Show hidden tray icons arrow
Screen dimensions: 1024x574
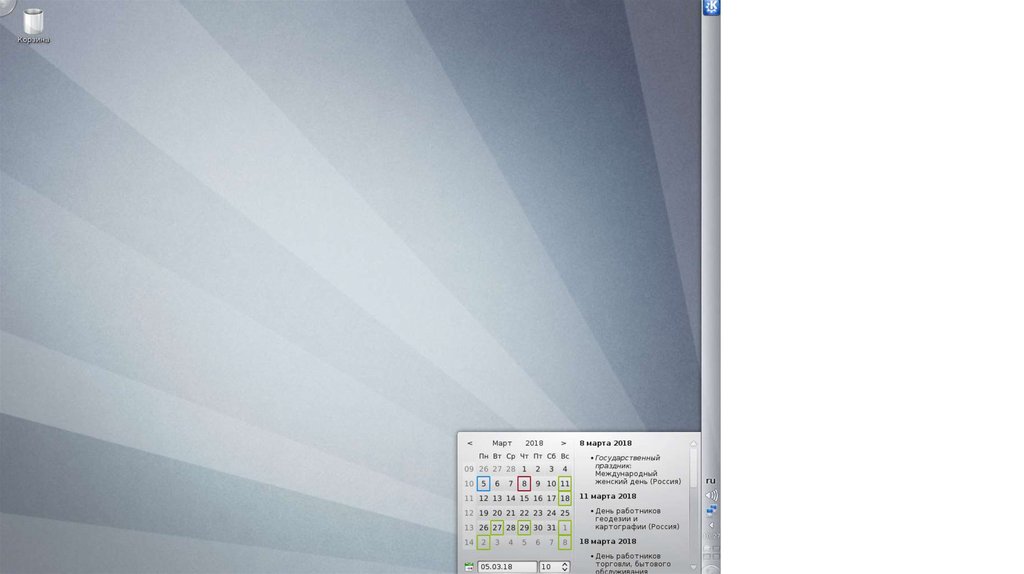point(711,525)
